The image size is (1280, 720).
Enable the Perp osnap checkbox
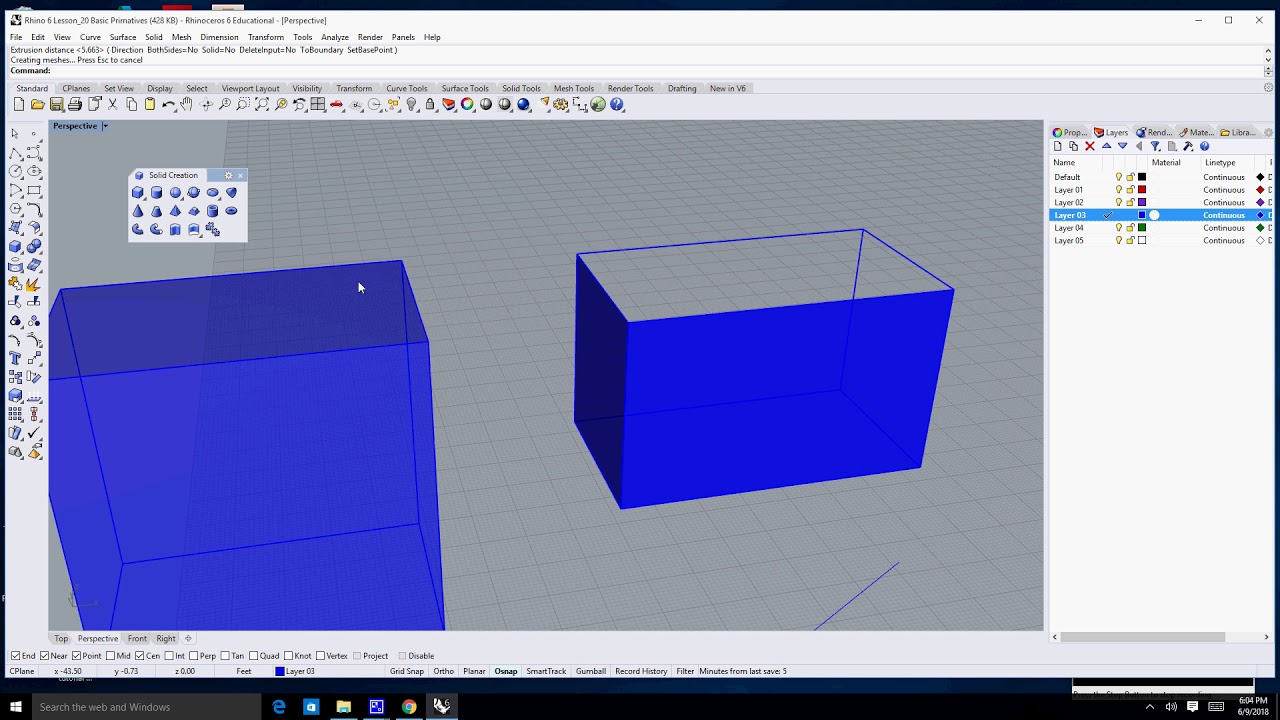point(195,656)
